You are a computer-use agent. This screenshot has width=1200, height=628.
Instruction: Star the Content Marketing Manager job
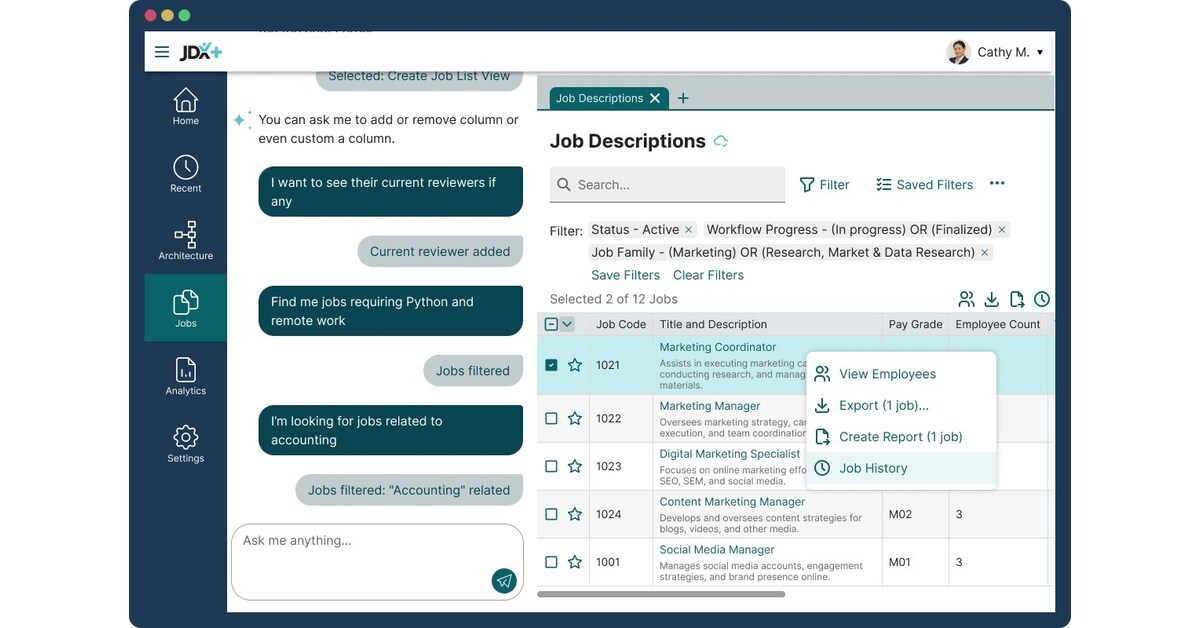(x=575, y=514)
